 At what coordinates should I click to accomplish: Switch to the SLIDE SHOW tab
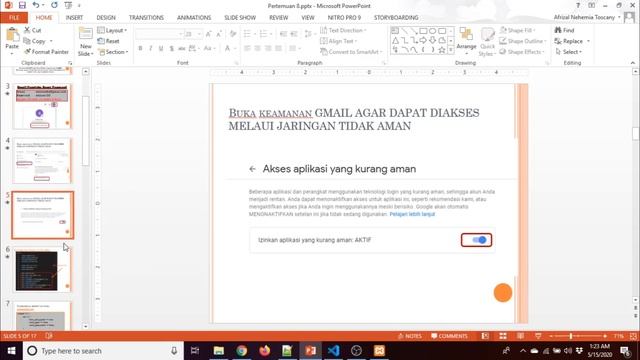click(x=240, y=18)
